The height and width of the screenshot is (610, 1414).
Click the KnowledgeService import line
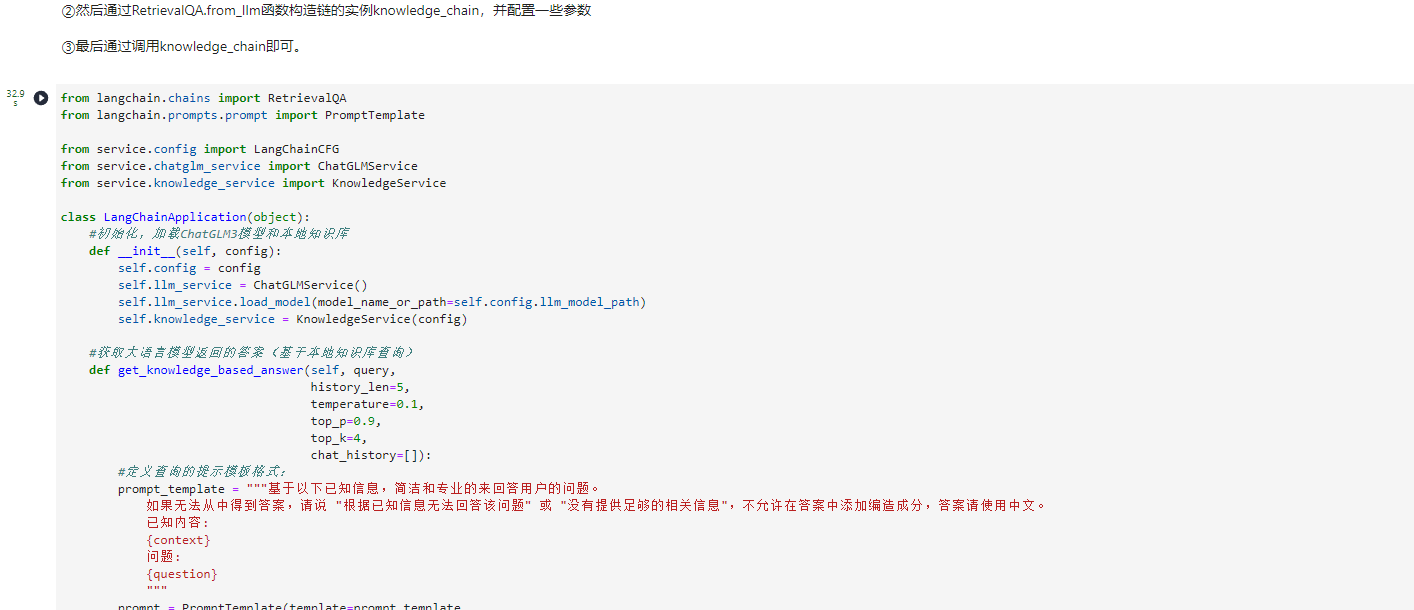pyautogui.click(x=253, y=183)
